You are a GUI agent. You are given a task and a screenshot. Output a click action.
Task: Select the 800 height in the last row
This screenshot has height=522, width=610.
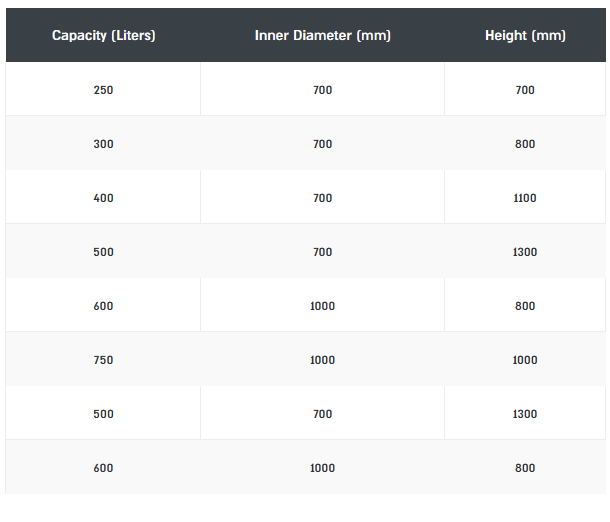pos(525,468)
